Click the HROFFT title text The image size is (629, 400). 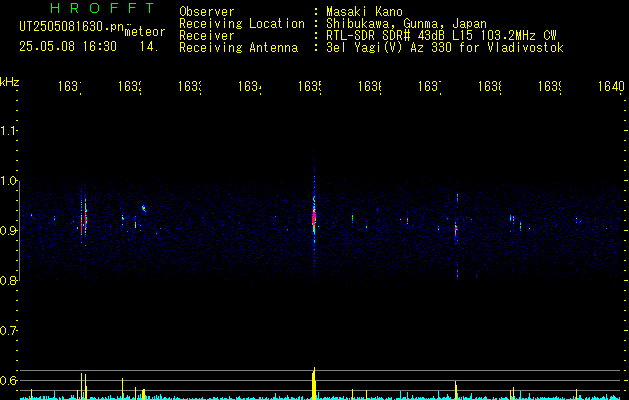103,8
